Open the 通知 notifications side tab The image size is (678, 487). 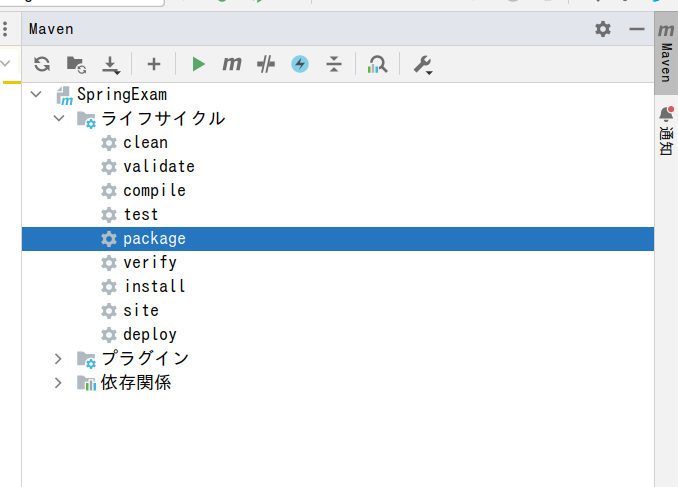pyautogui.click(x=666, y=131)
